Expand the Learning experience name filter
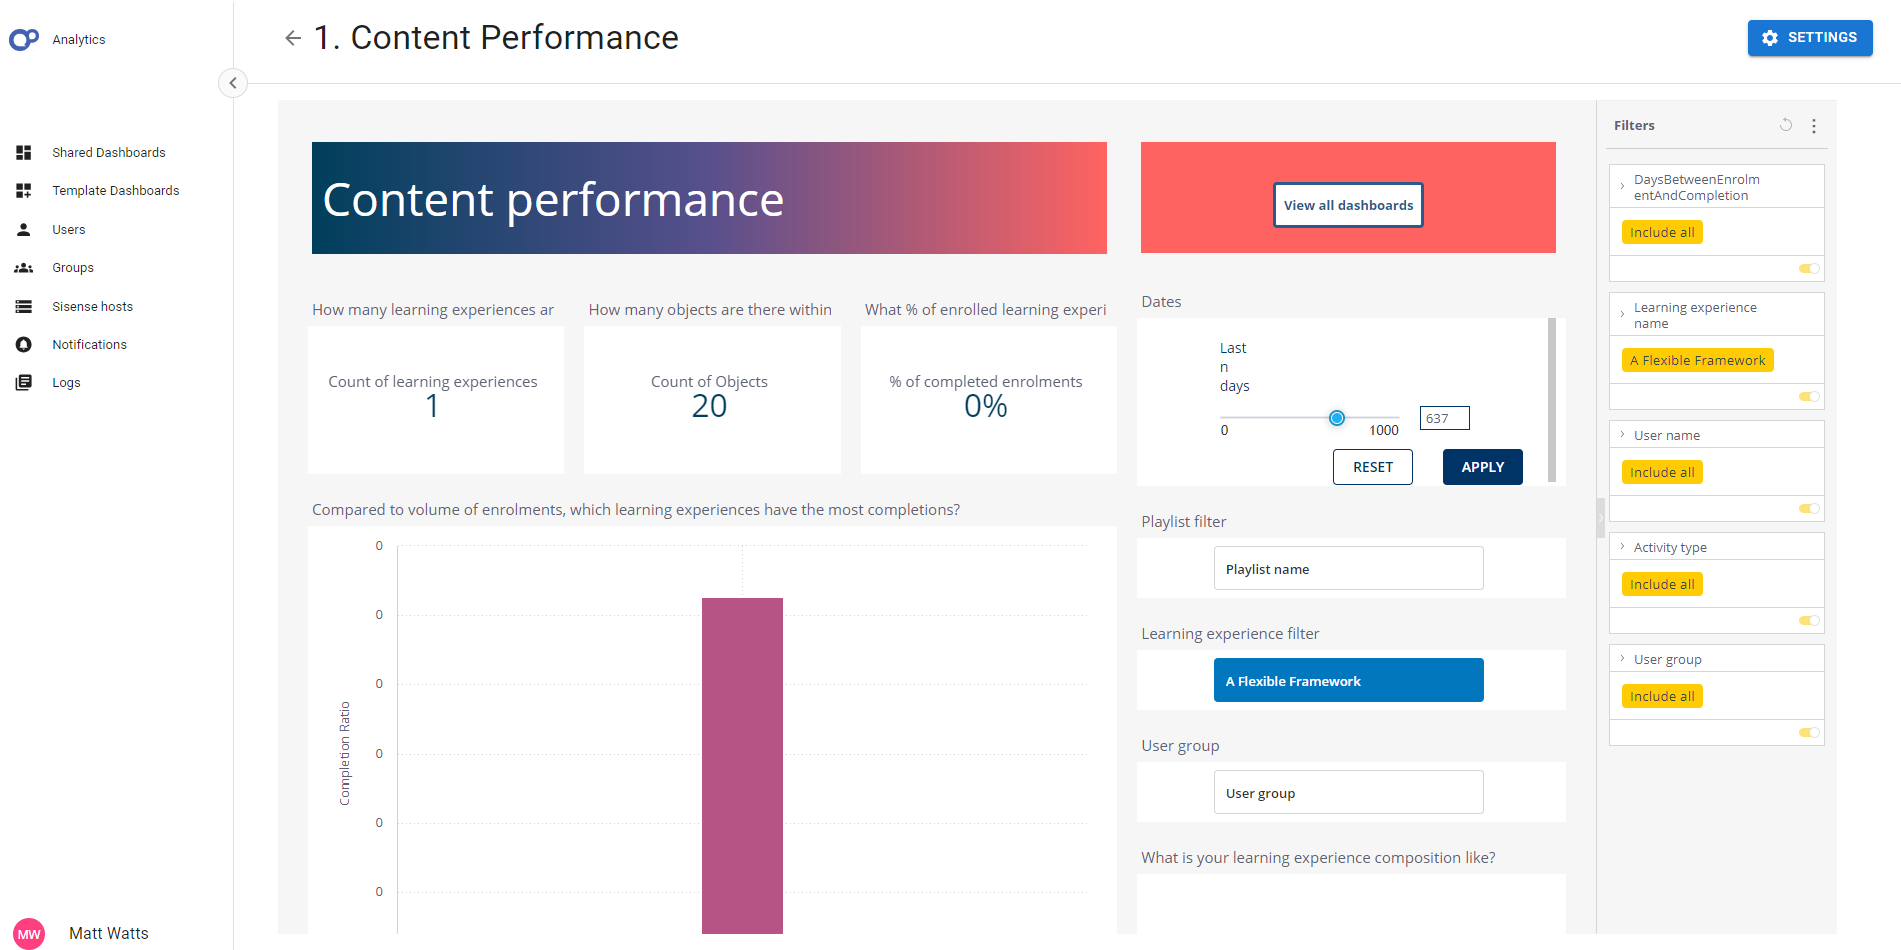 click(x=1623, y=313)
